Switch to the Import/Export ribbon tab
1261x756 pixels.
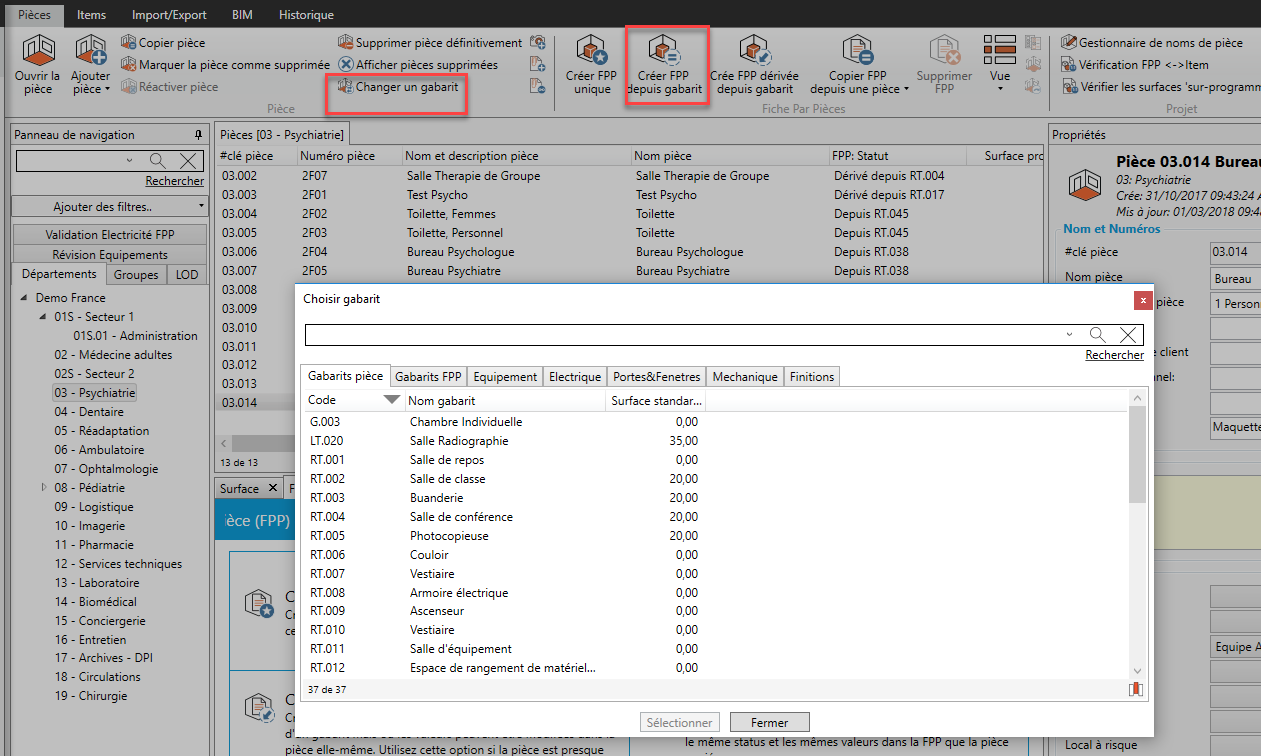tap(168, 15)
